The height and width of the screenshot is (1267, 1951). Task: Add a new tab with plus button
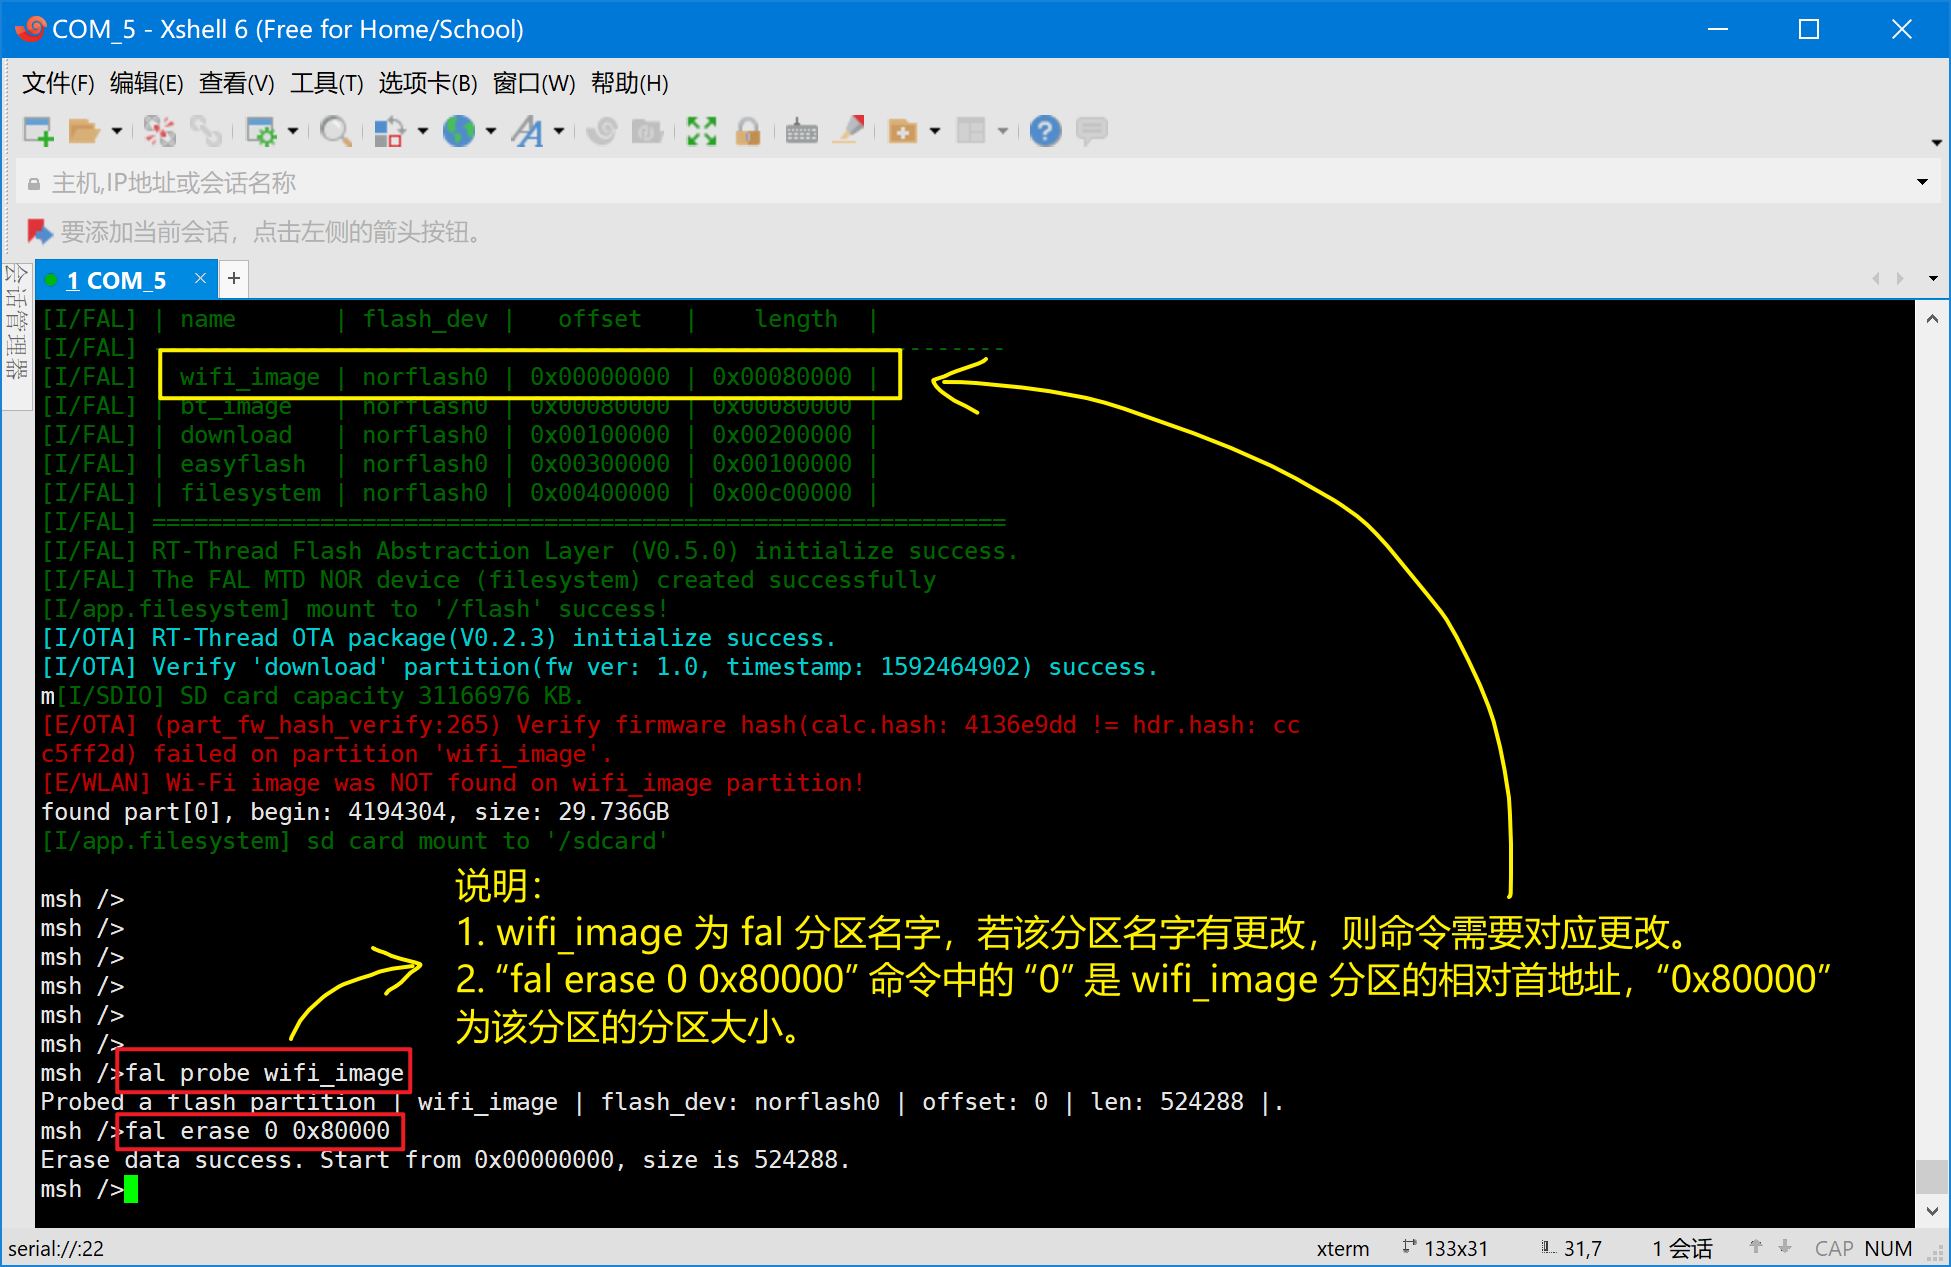(x=233, y=278)
